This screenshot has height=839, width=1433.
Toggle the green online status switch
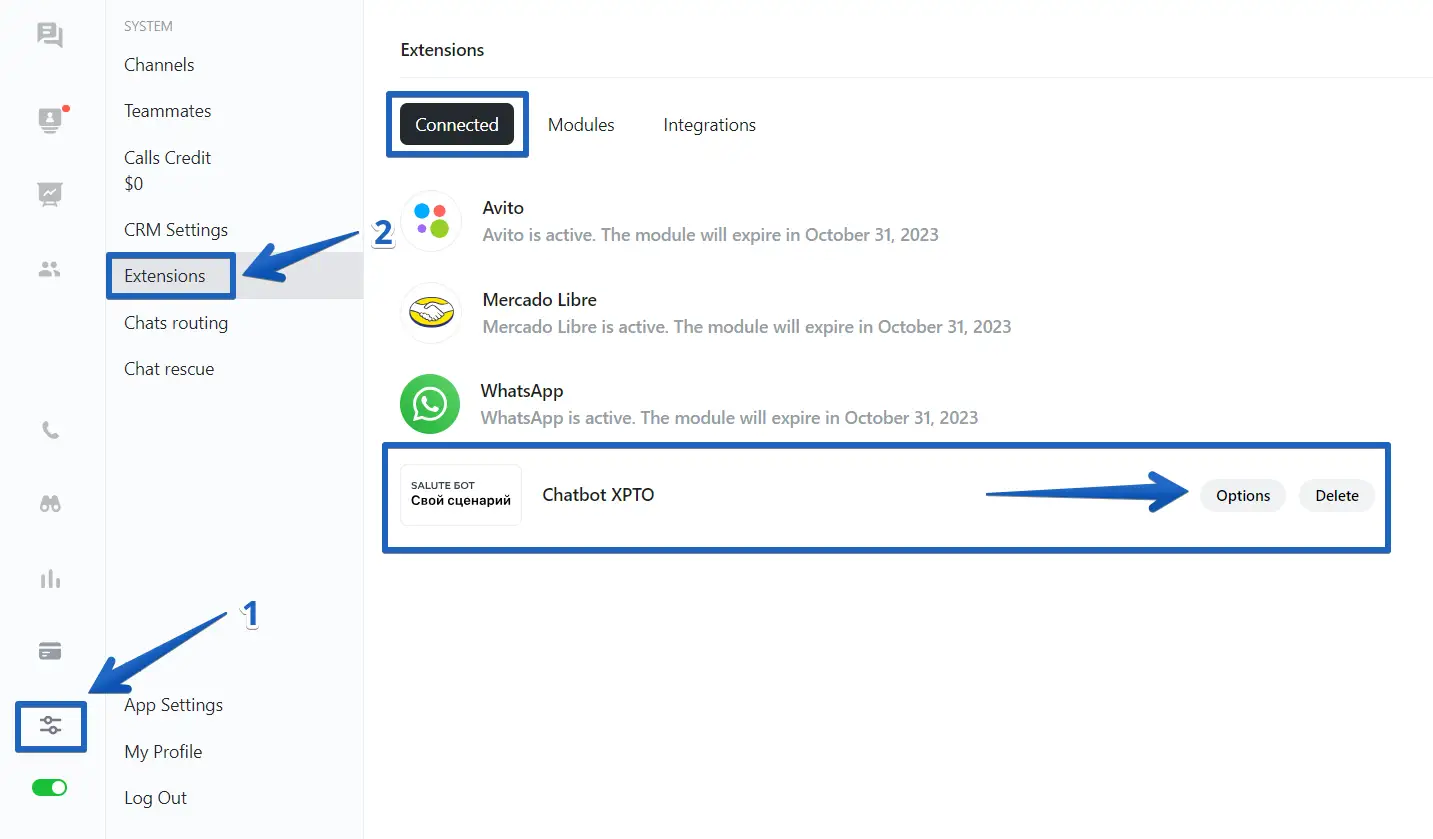[50, 788]
